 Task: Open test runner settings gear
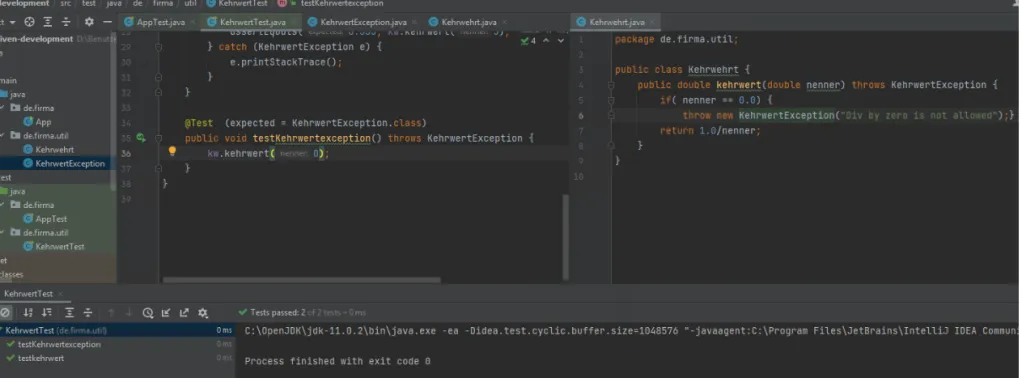203,313
